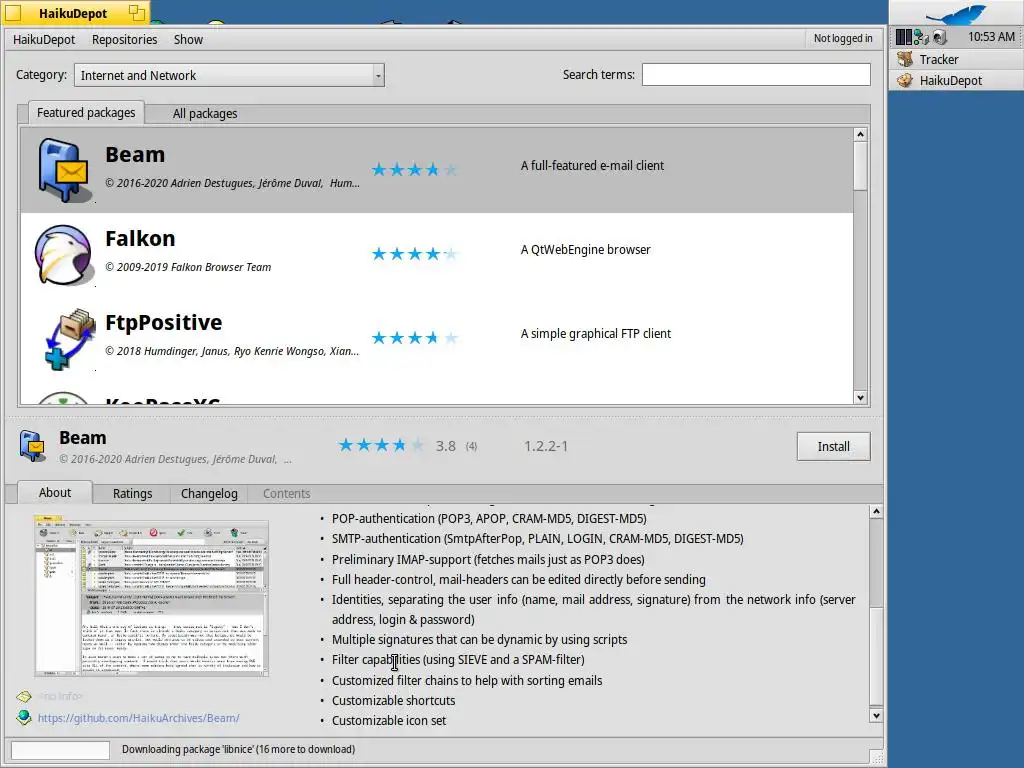
Task: Click the HaikuDepot window zoom button
Action: point(136,12)
